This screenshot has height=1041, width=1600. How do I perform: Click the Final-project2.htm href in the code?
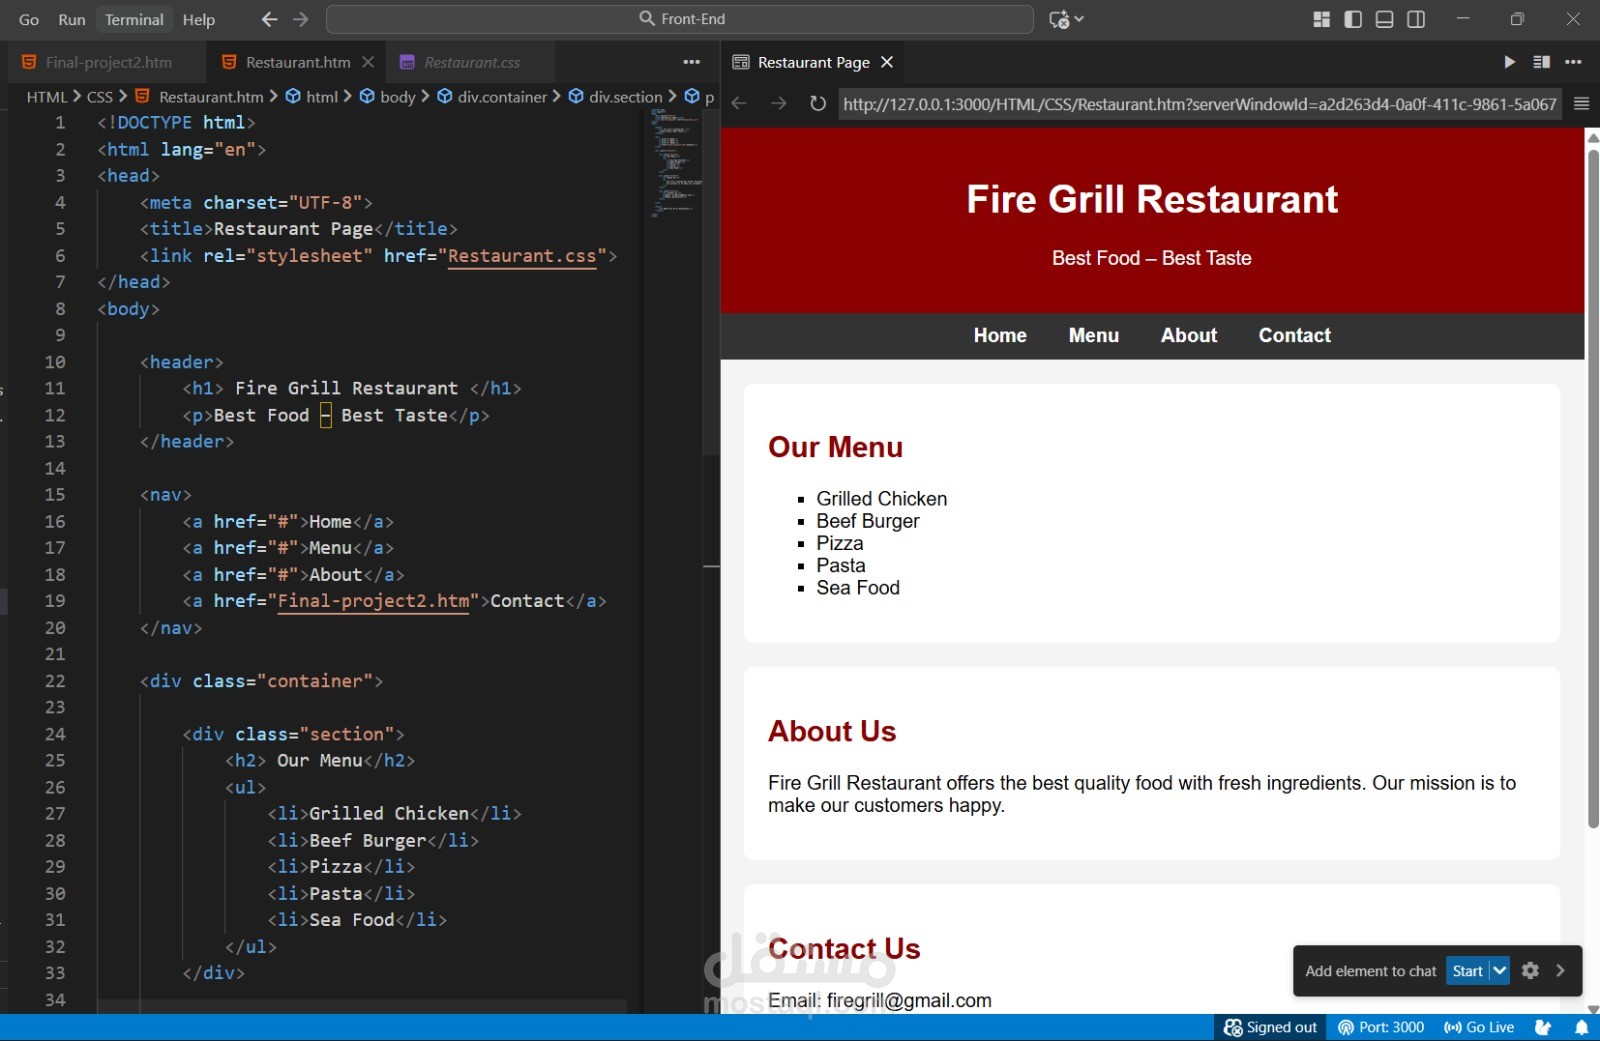[x=373, y=601]
